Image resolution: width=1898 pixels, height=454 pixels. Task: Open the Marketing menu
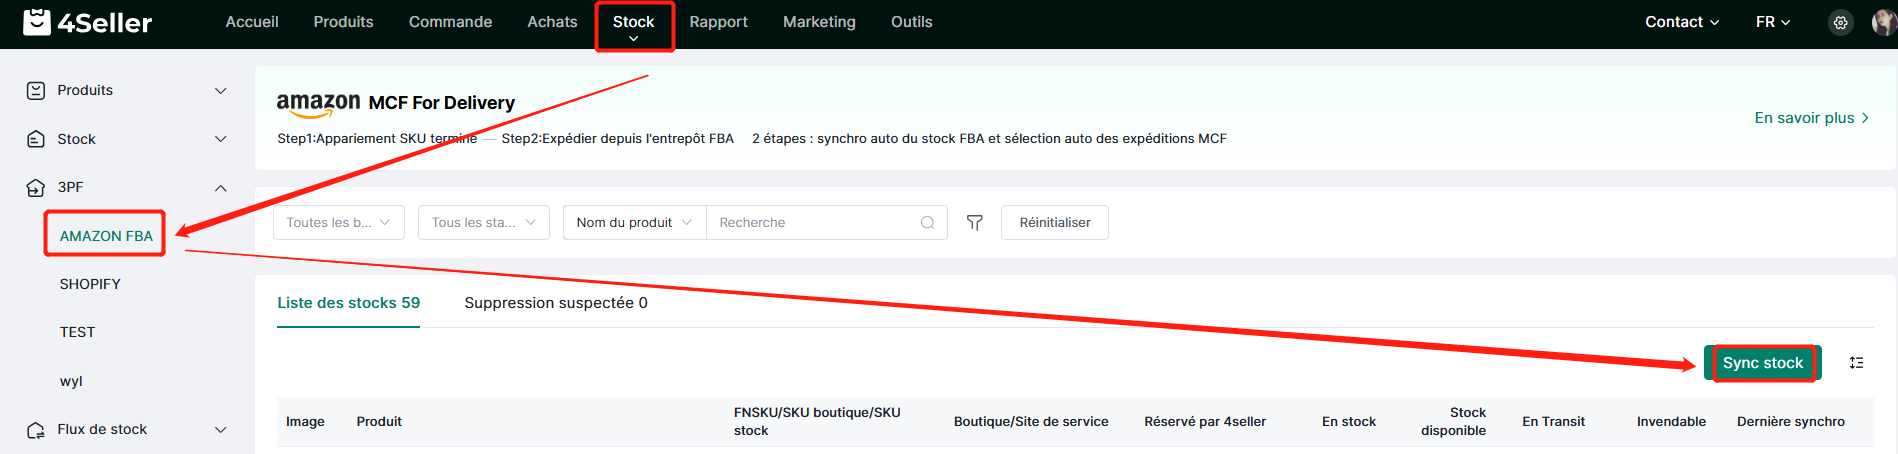tap(819, 22)
